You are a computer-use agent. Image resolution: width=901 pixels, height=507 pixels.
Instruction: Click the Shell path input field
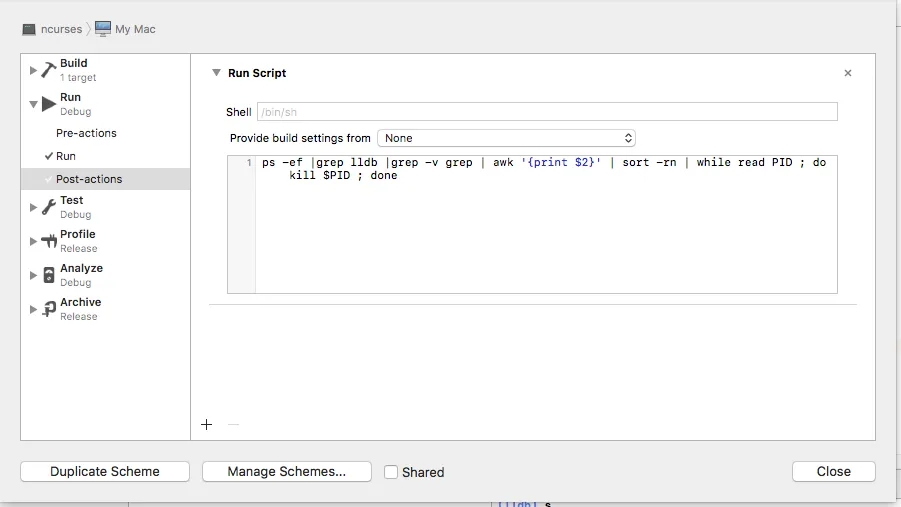[547, 112]
